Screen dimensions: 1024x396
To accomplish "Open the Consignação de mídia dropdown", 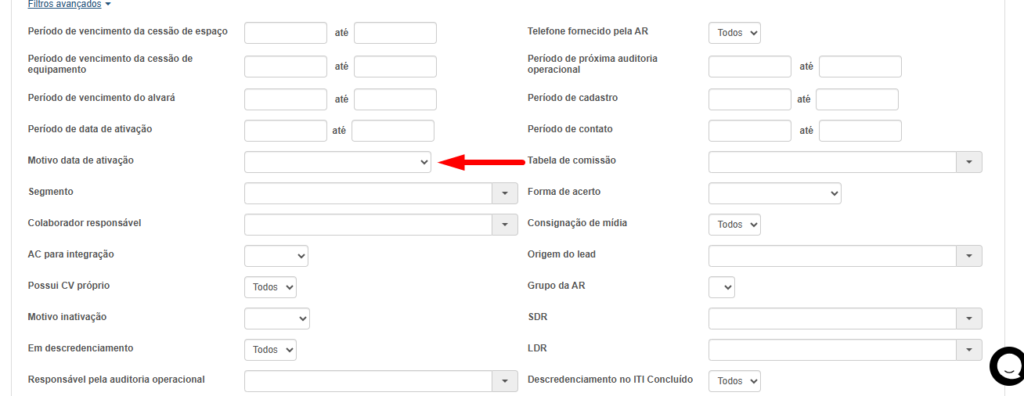I will pos(735,225).
